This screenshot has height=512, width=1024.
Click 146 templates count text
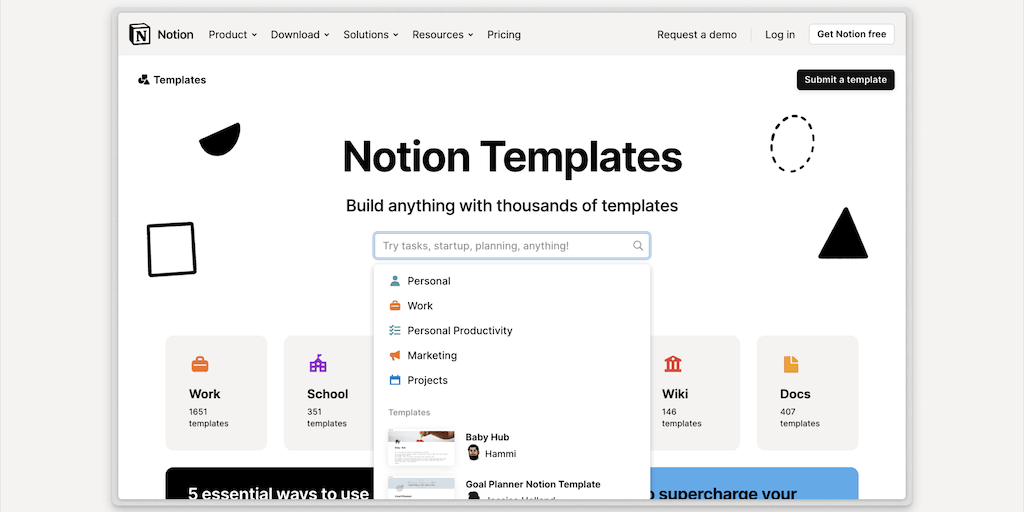point(681,417)
